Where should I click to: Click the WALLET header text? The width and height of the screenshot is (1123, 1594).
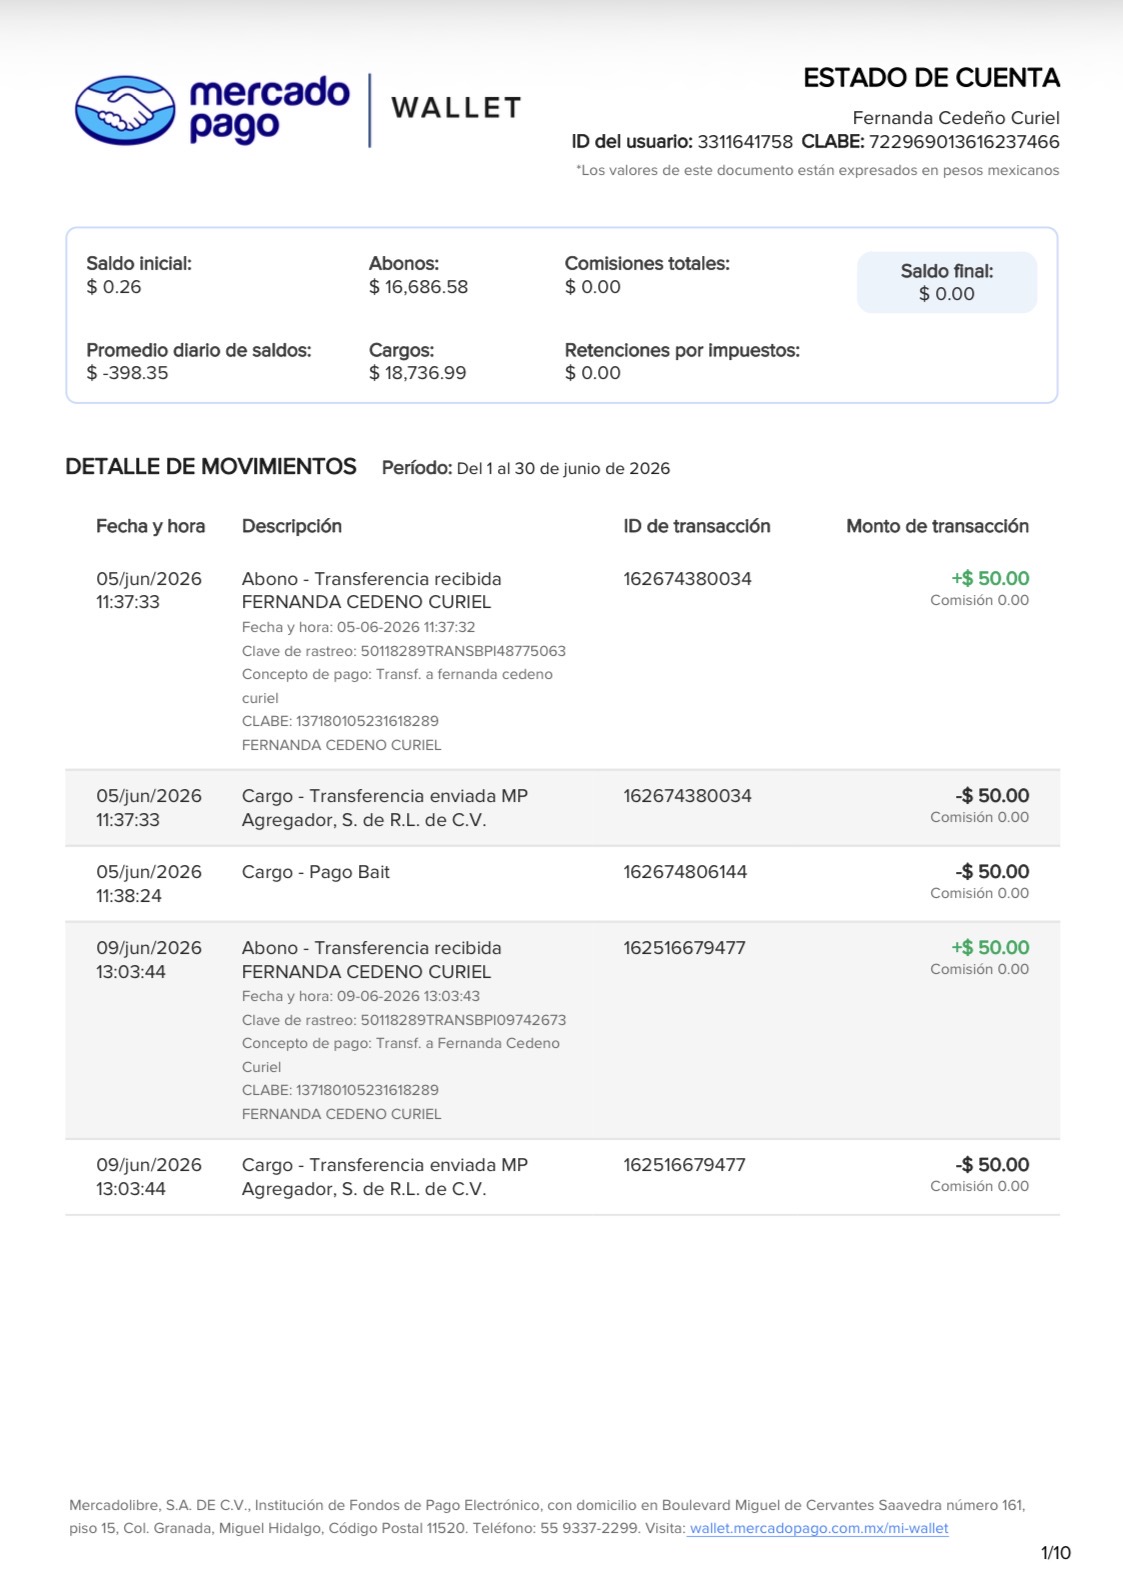(456, 108)
